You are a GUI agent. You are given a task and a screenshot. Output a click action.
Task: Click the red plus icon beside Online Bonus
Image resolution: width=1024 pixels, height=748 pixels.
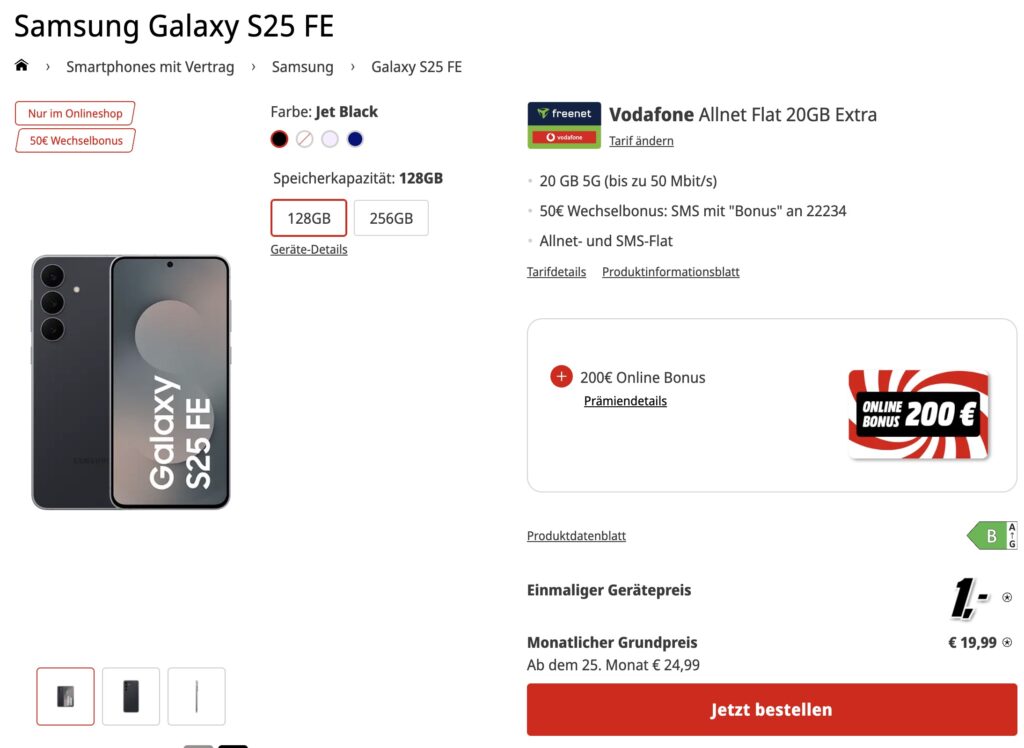pos(561,377)
